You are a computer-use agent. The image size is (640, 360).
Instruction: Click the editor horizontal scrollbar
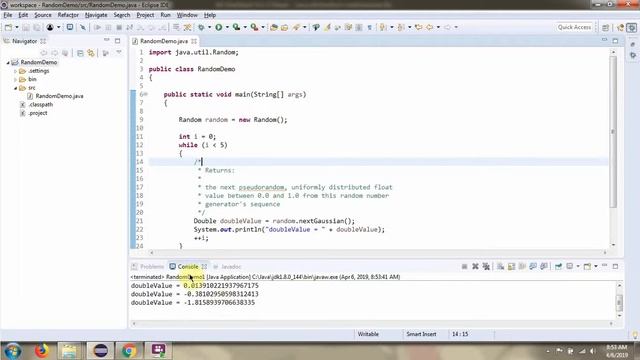pos(378,253)
